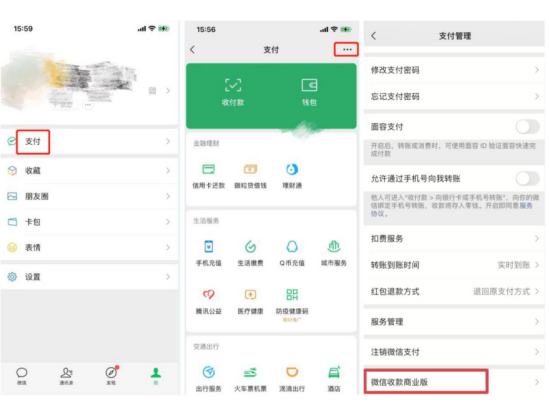Enable 允许通过手机号向我转账 switch

click(527, 179)
